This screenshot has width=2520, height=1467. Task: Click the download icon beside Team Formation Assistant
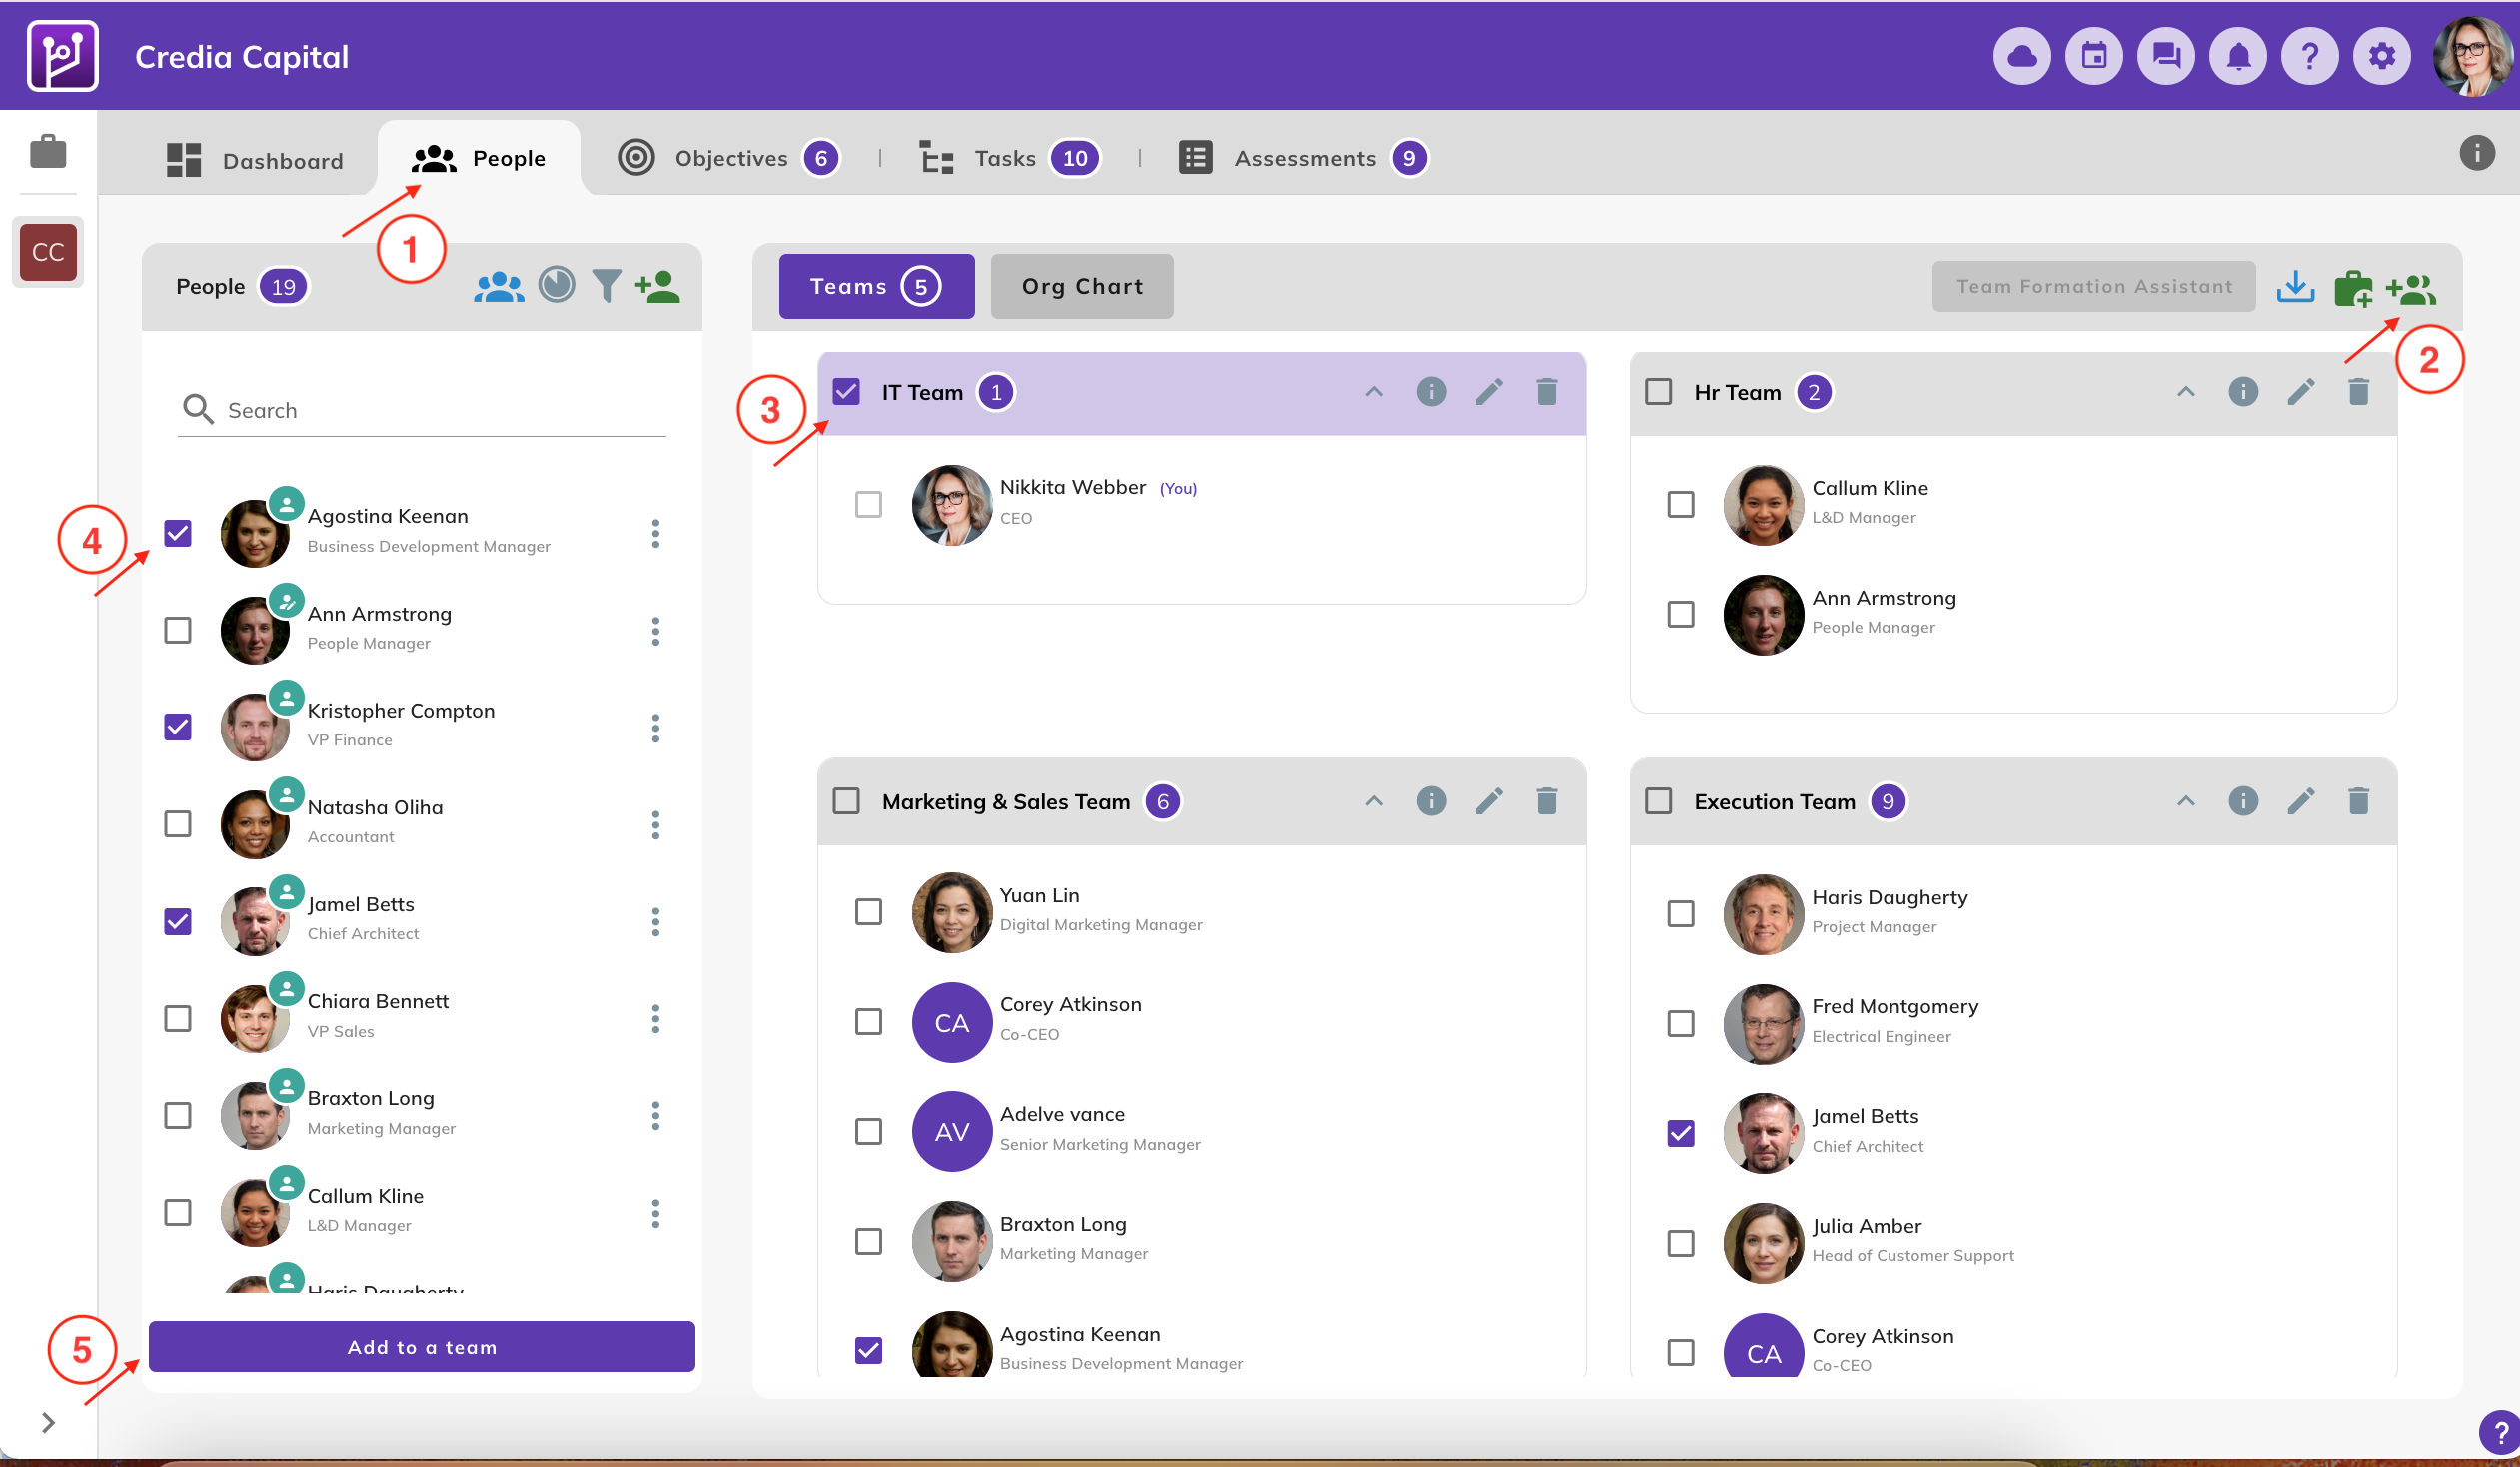(x=2295, y=287)
